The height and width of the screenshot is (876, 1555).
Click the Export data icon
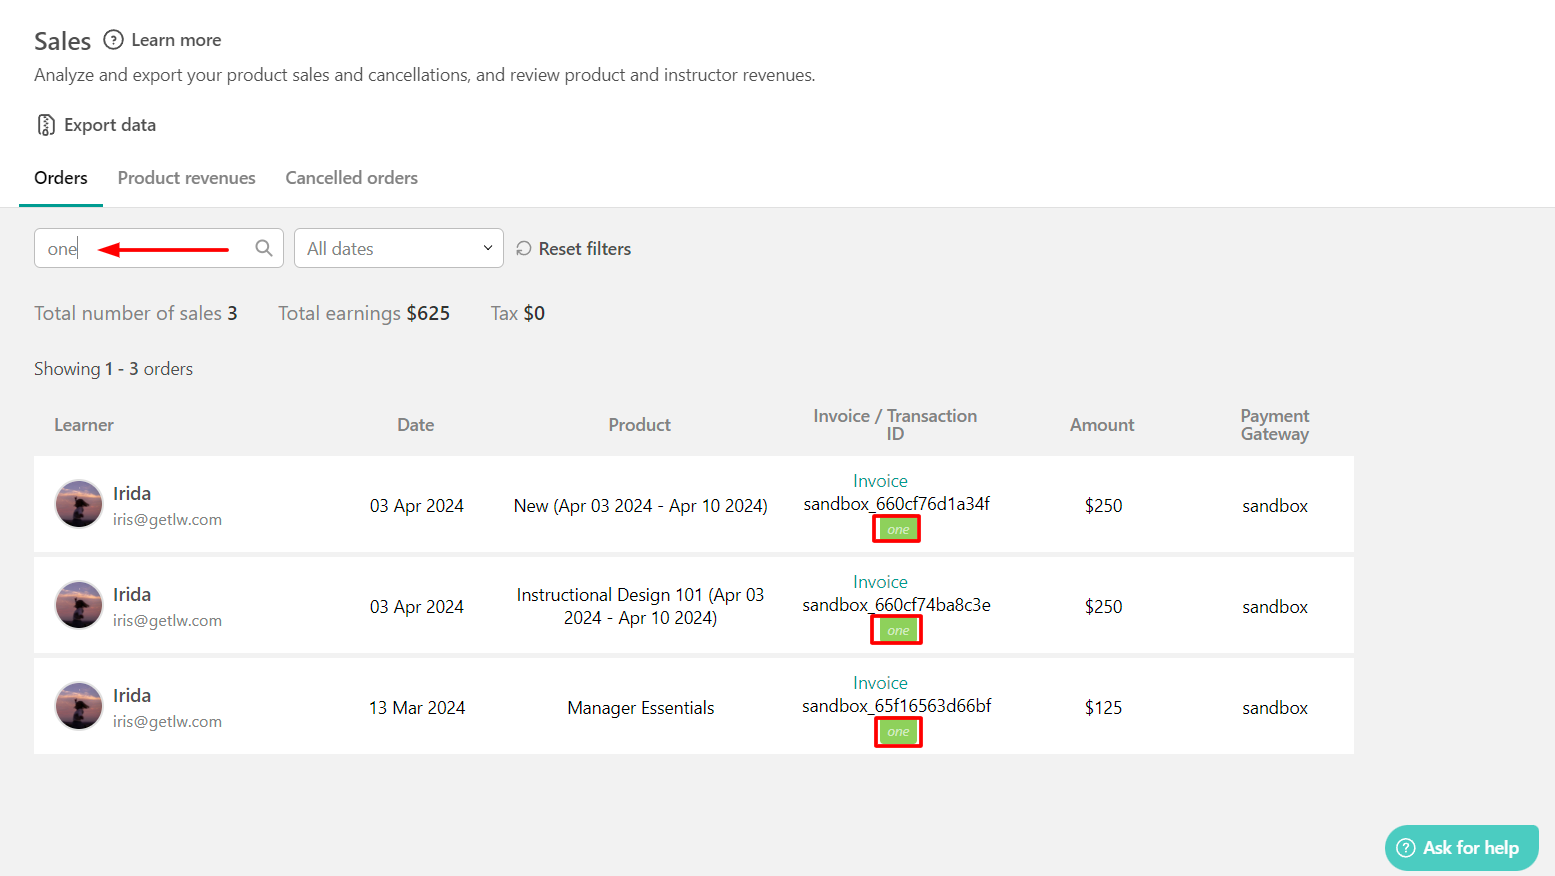click(45, 124)
